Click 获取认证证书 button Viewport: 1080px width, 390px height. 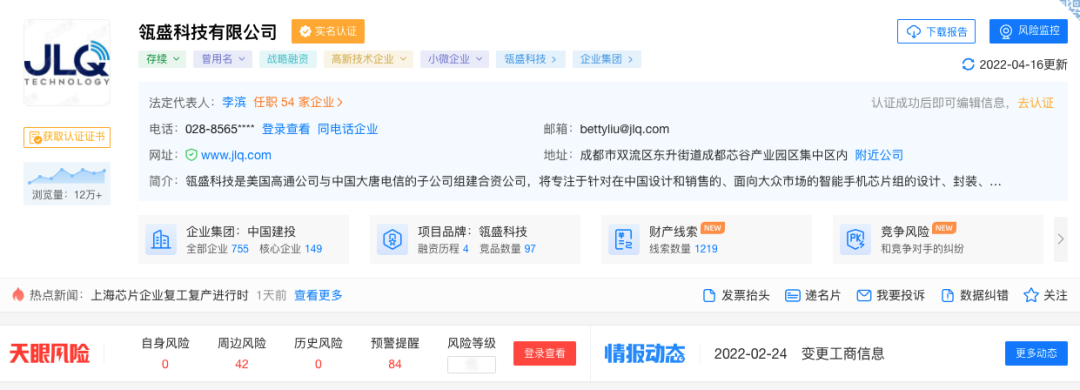pyautogui.click(x=67, y=137)
